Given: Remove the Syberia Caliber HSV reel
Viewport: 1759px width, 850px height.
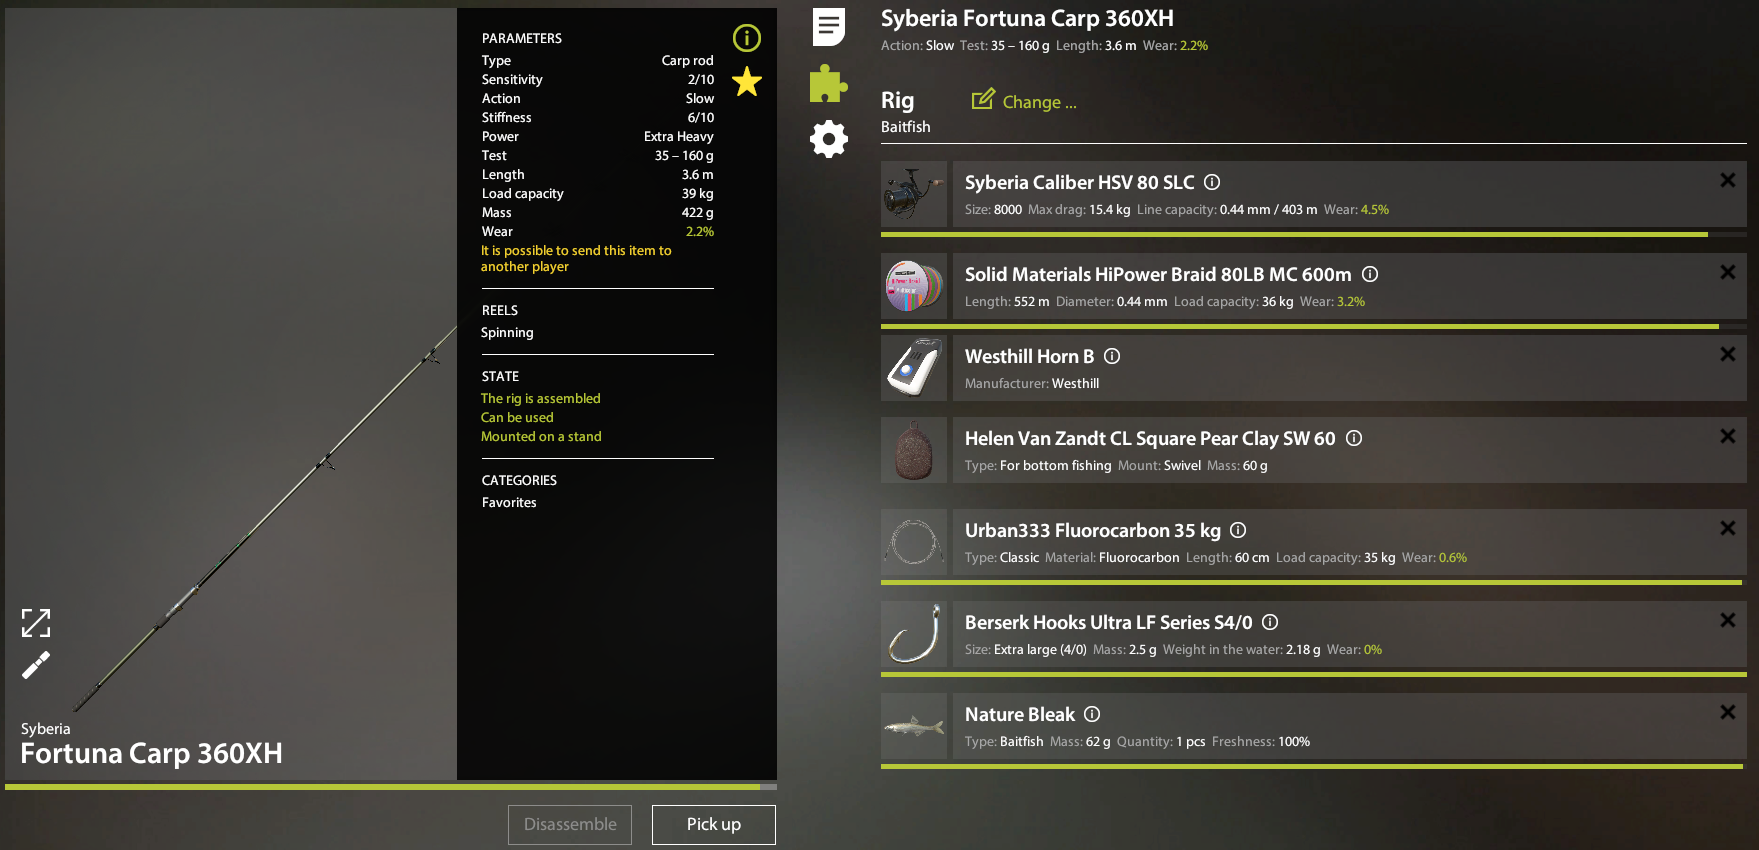Looking at the screenshot, I should pyautogui.click(x=1727, y=180).
